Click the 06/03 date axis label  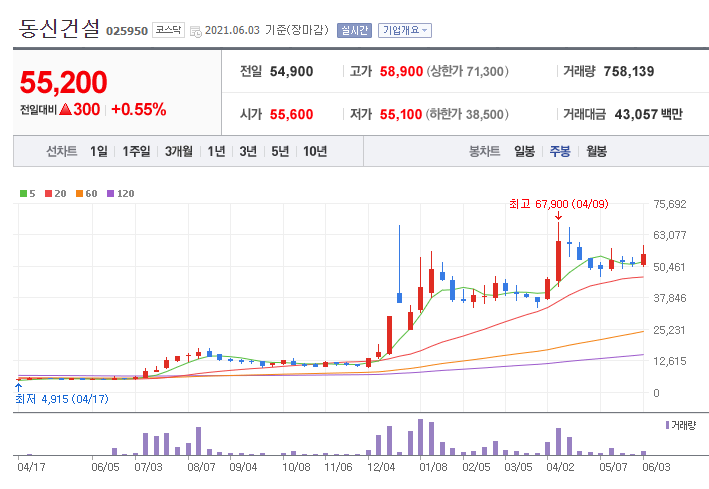657,467
